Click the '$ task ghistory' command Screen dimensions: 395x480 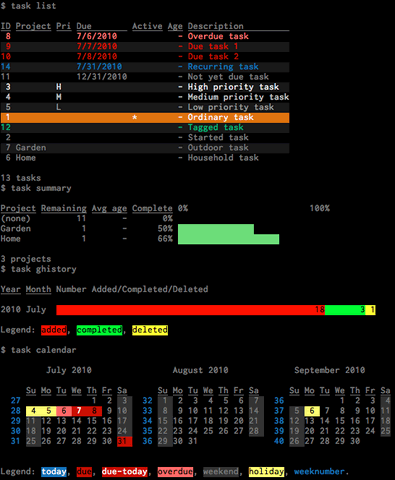coord(38,269)
